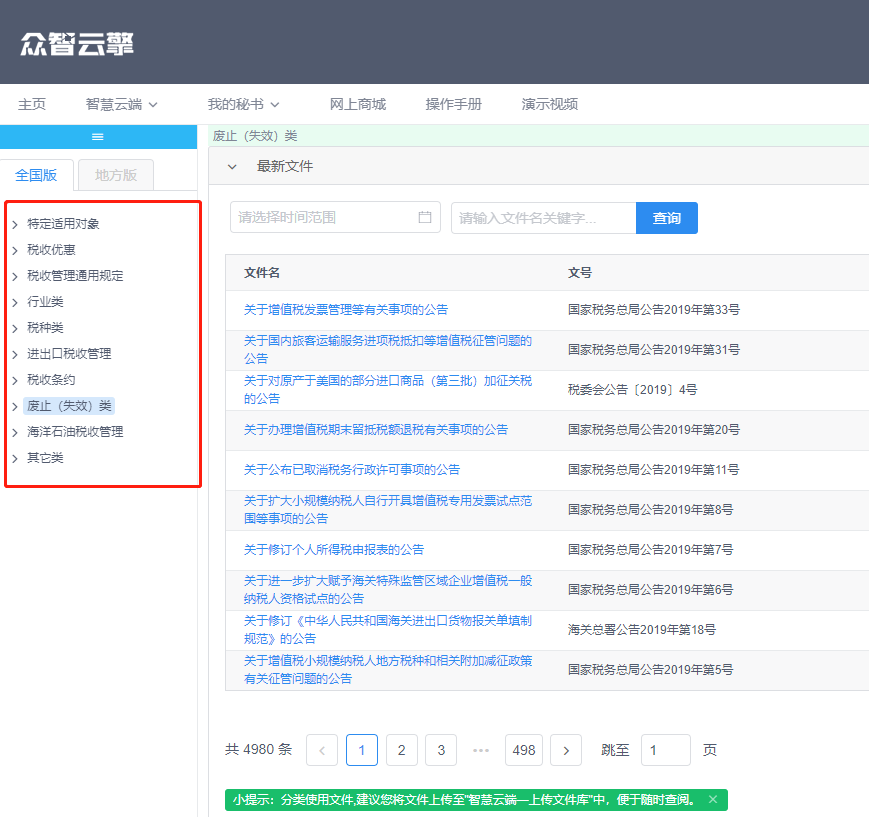Expand the 税收优惠 tree node
Viewport: 869px width, 817px height.
coord(15,251)
